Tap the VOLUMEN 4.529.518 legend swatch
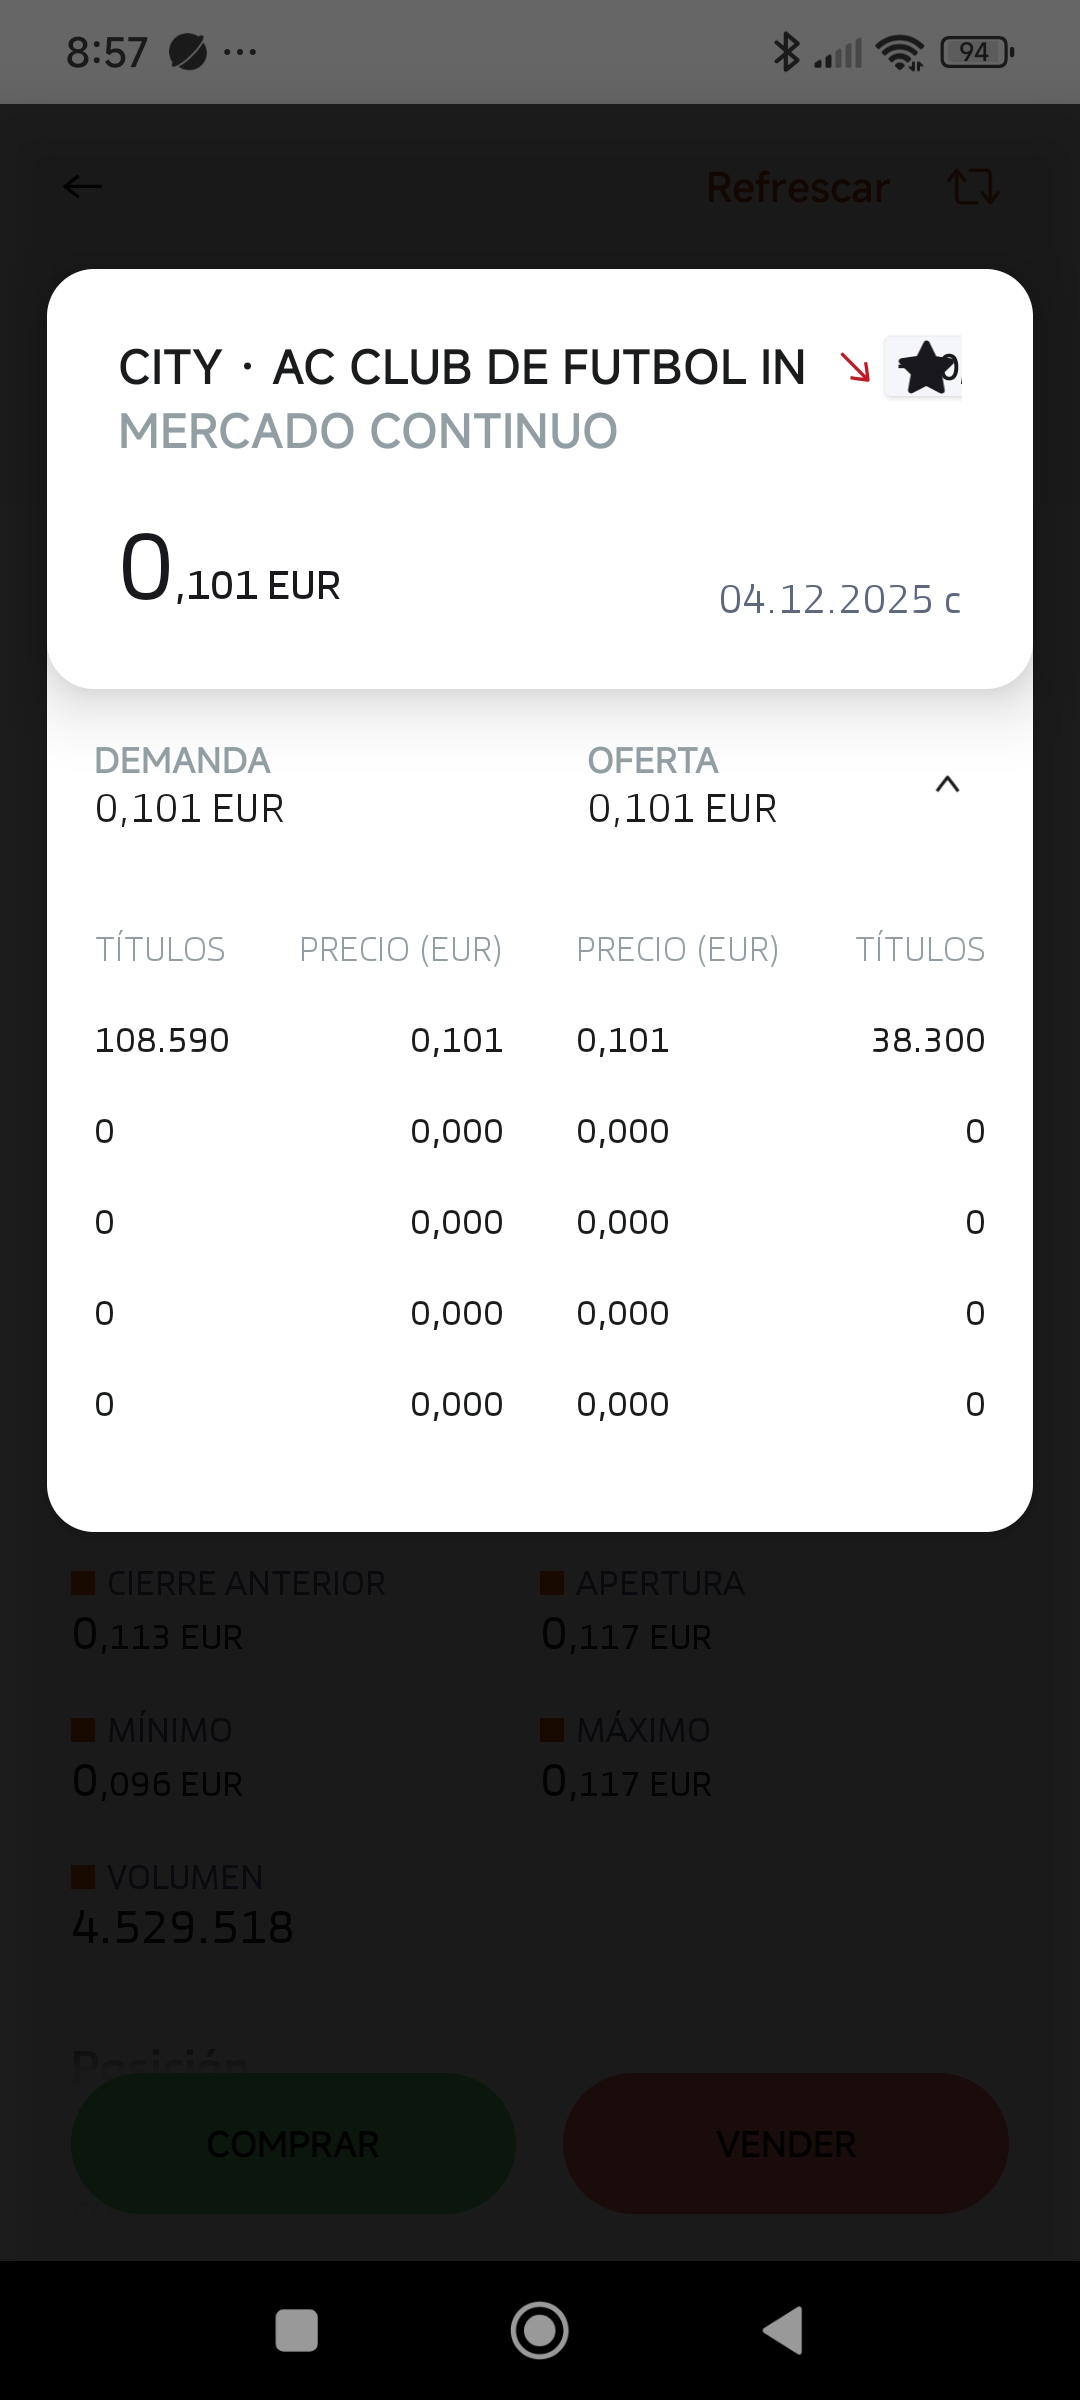Viewport: 1080px width, 2400px height. pyautogui.click(x=83, y=1876)
